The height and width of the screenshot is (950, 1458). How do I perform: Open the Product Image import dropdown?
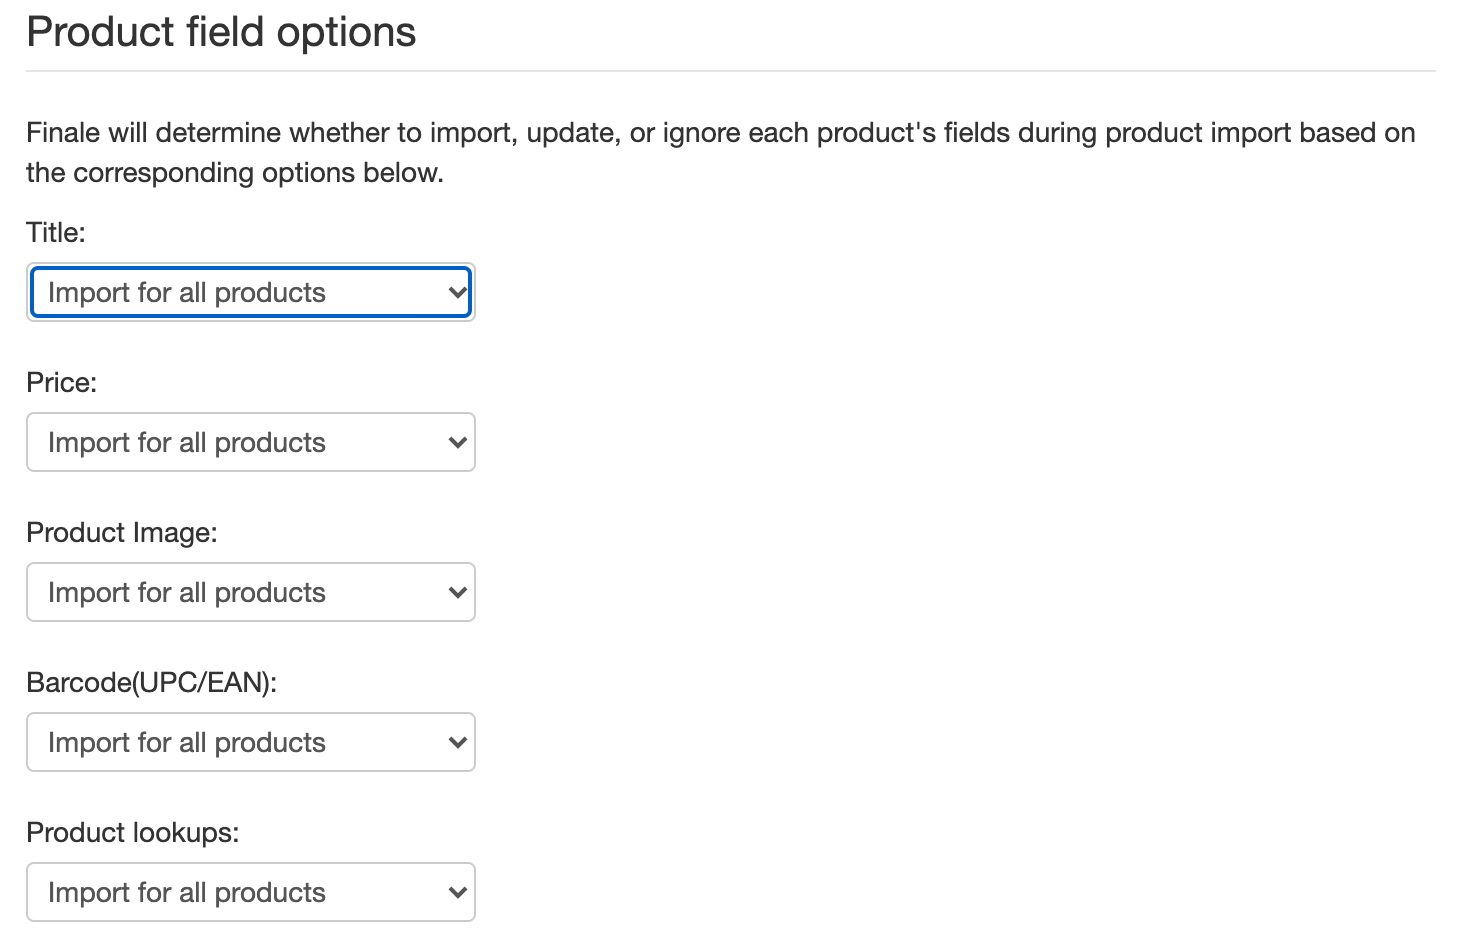click(250, 592)
